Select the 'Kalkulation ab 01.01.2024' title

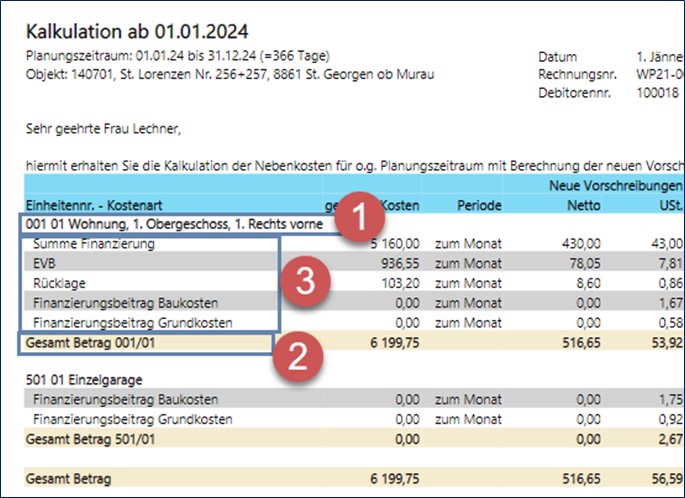click(x=136, y=35)
